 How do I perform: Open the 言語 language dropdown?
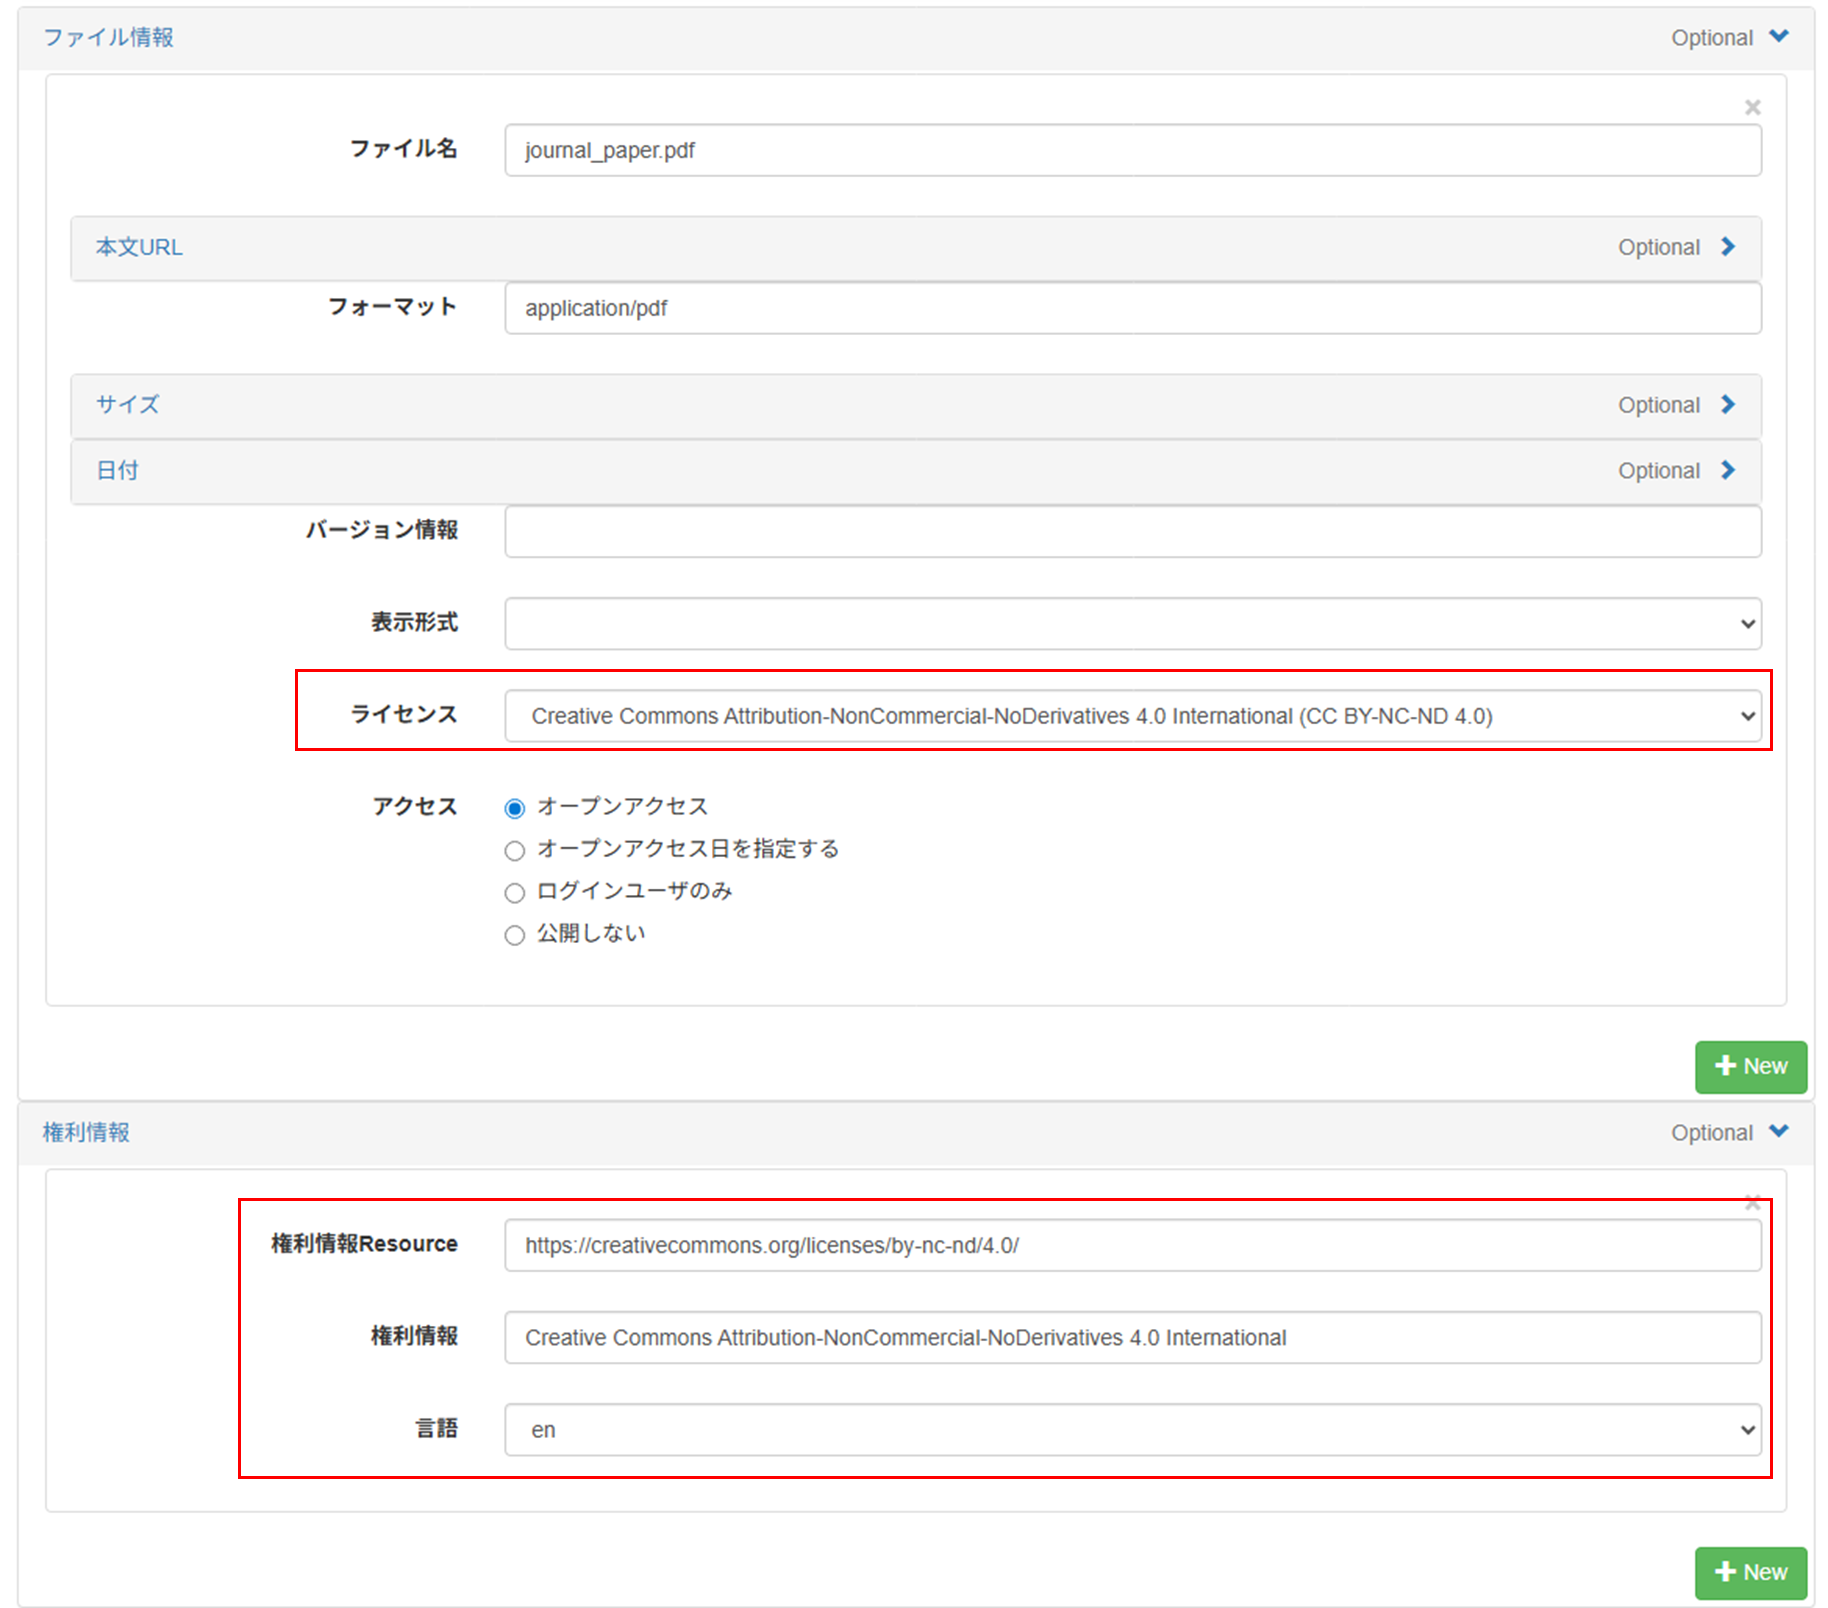[1132, 1430]
